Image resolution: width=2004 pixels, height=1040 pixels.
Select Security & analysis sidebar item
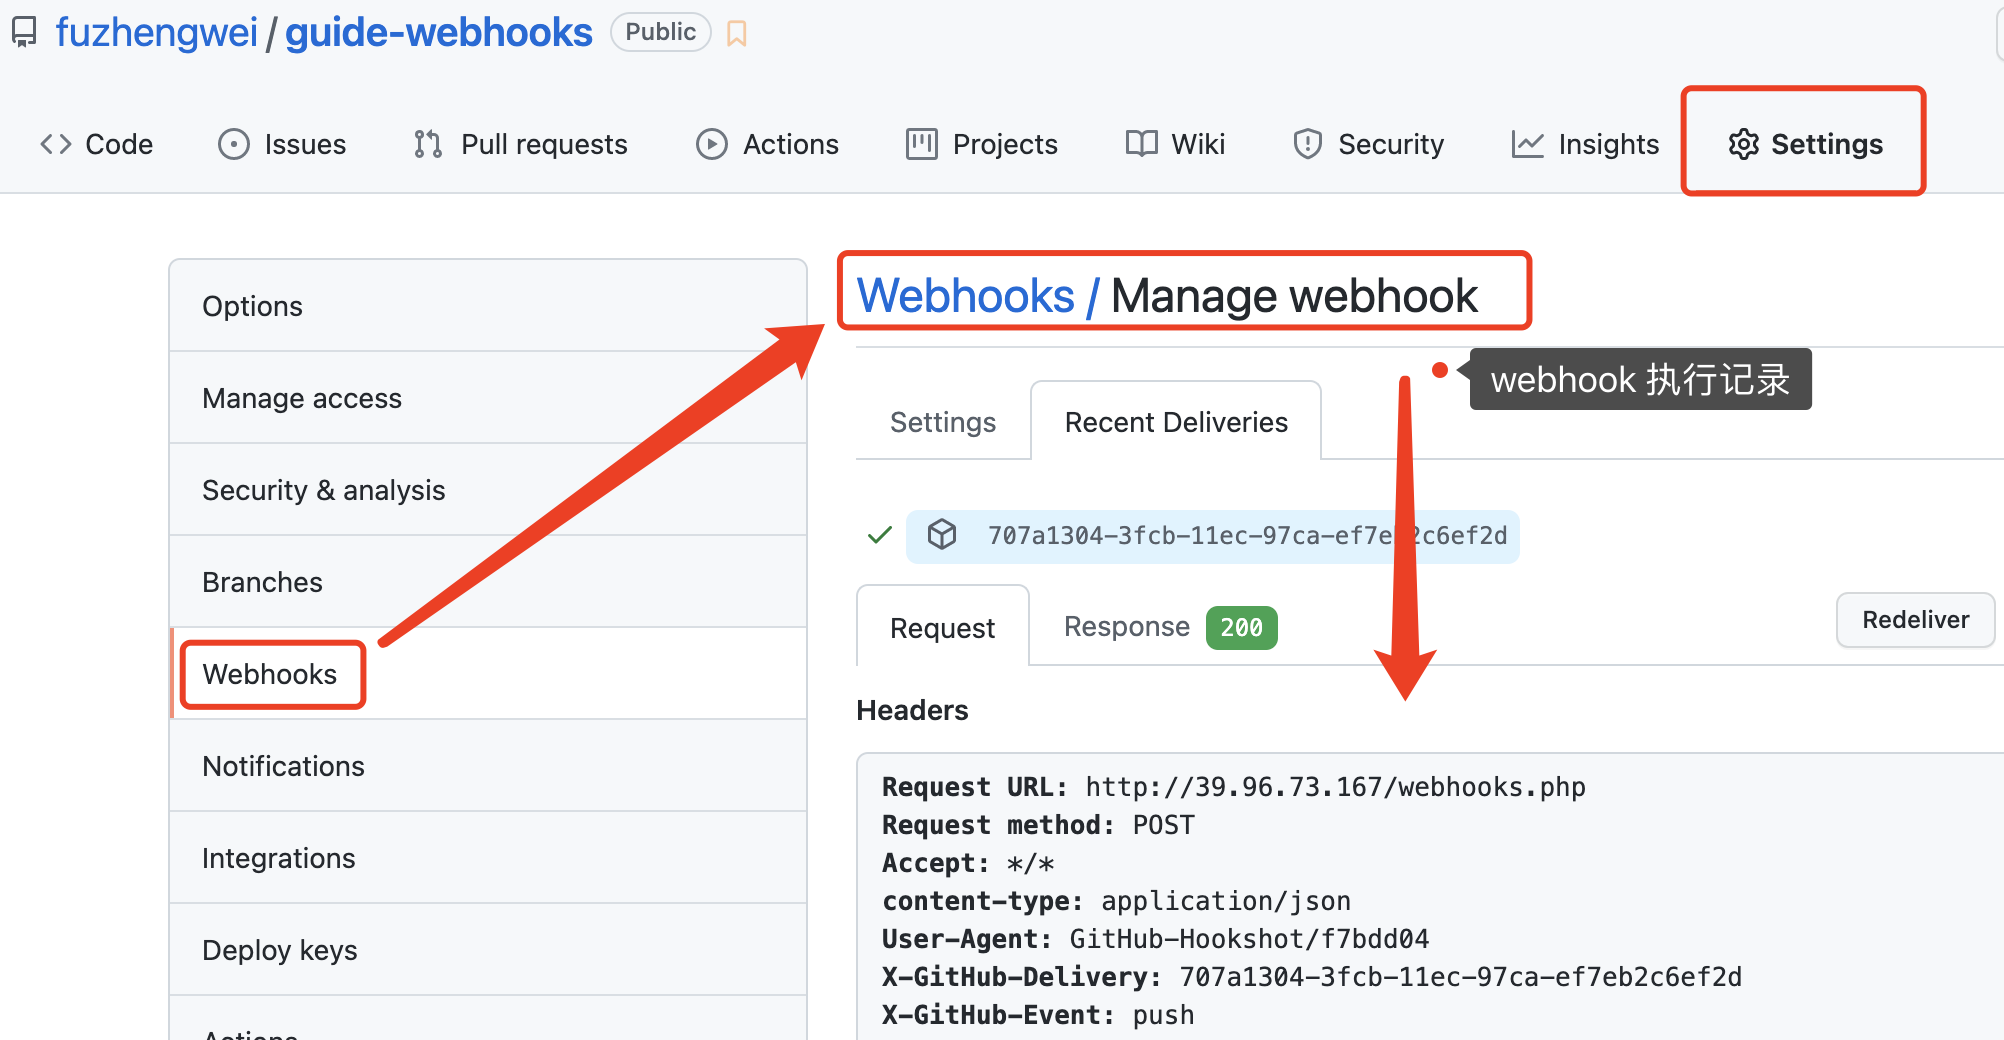coord(323,490)
